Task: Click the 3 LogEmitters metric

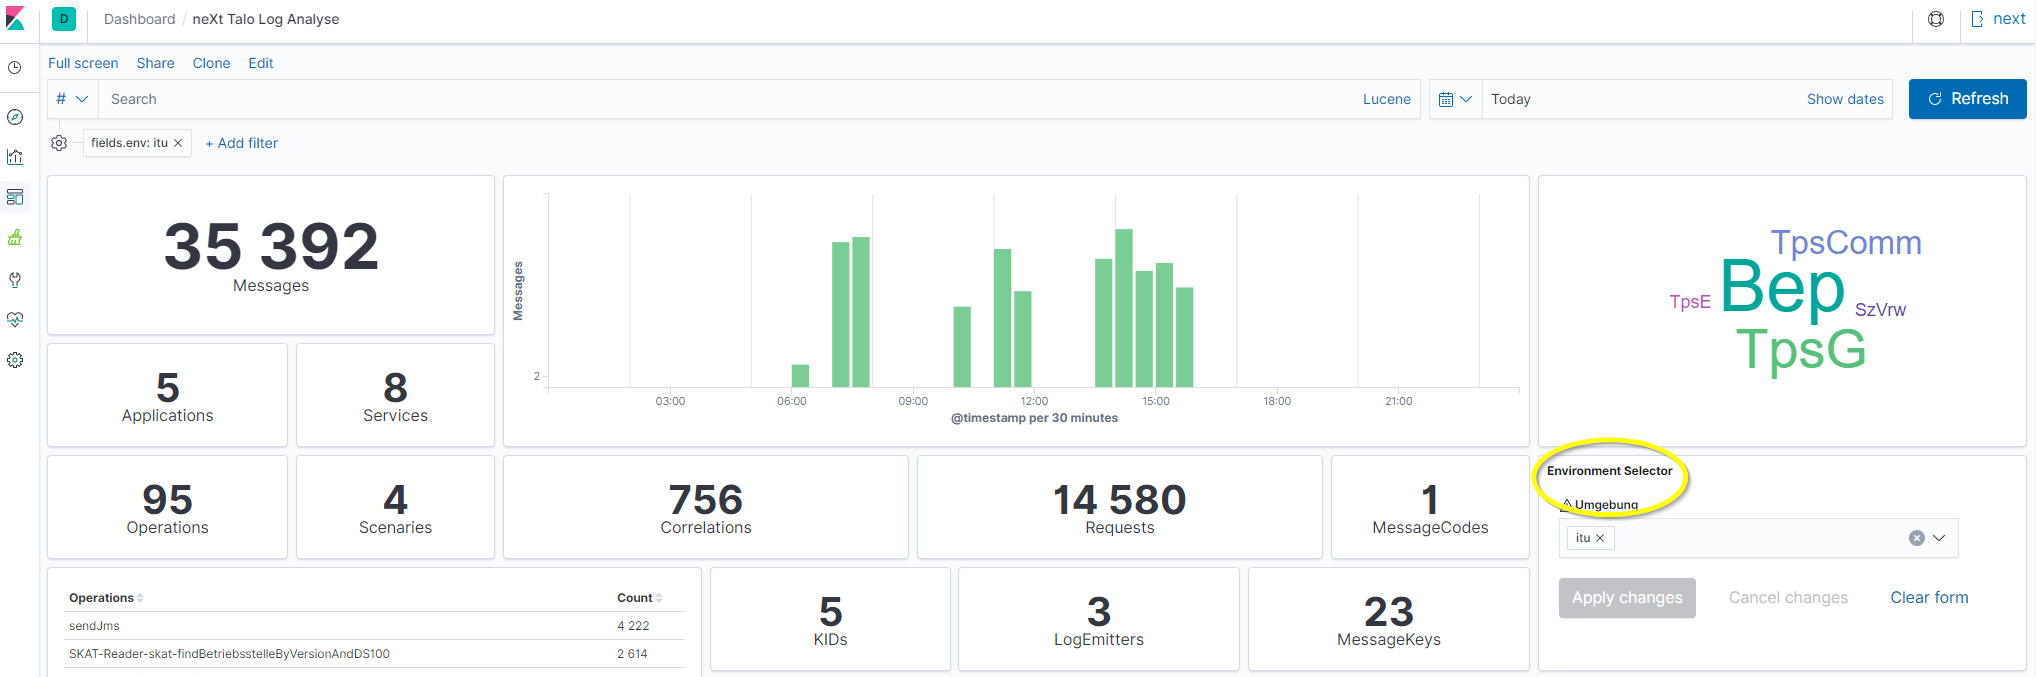Action: pyautogui.click(x=1099, y=620)
